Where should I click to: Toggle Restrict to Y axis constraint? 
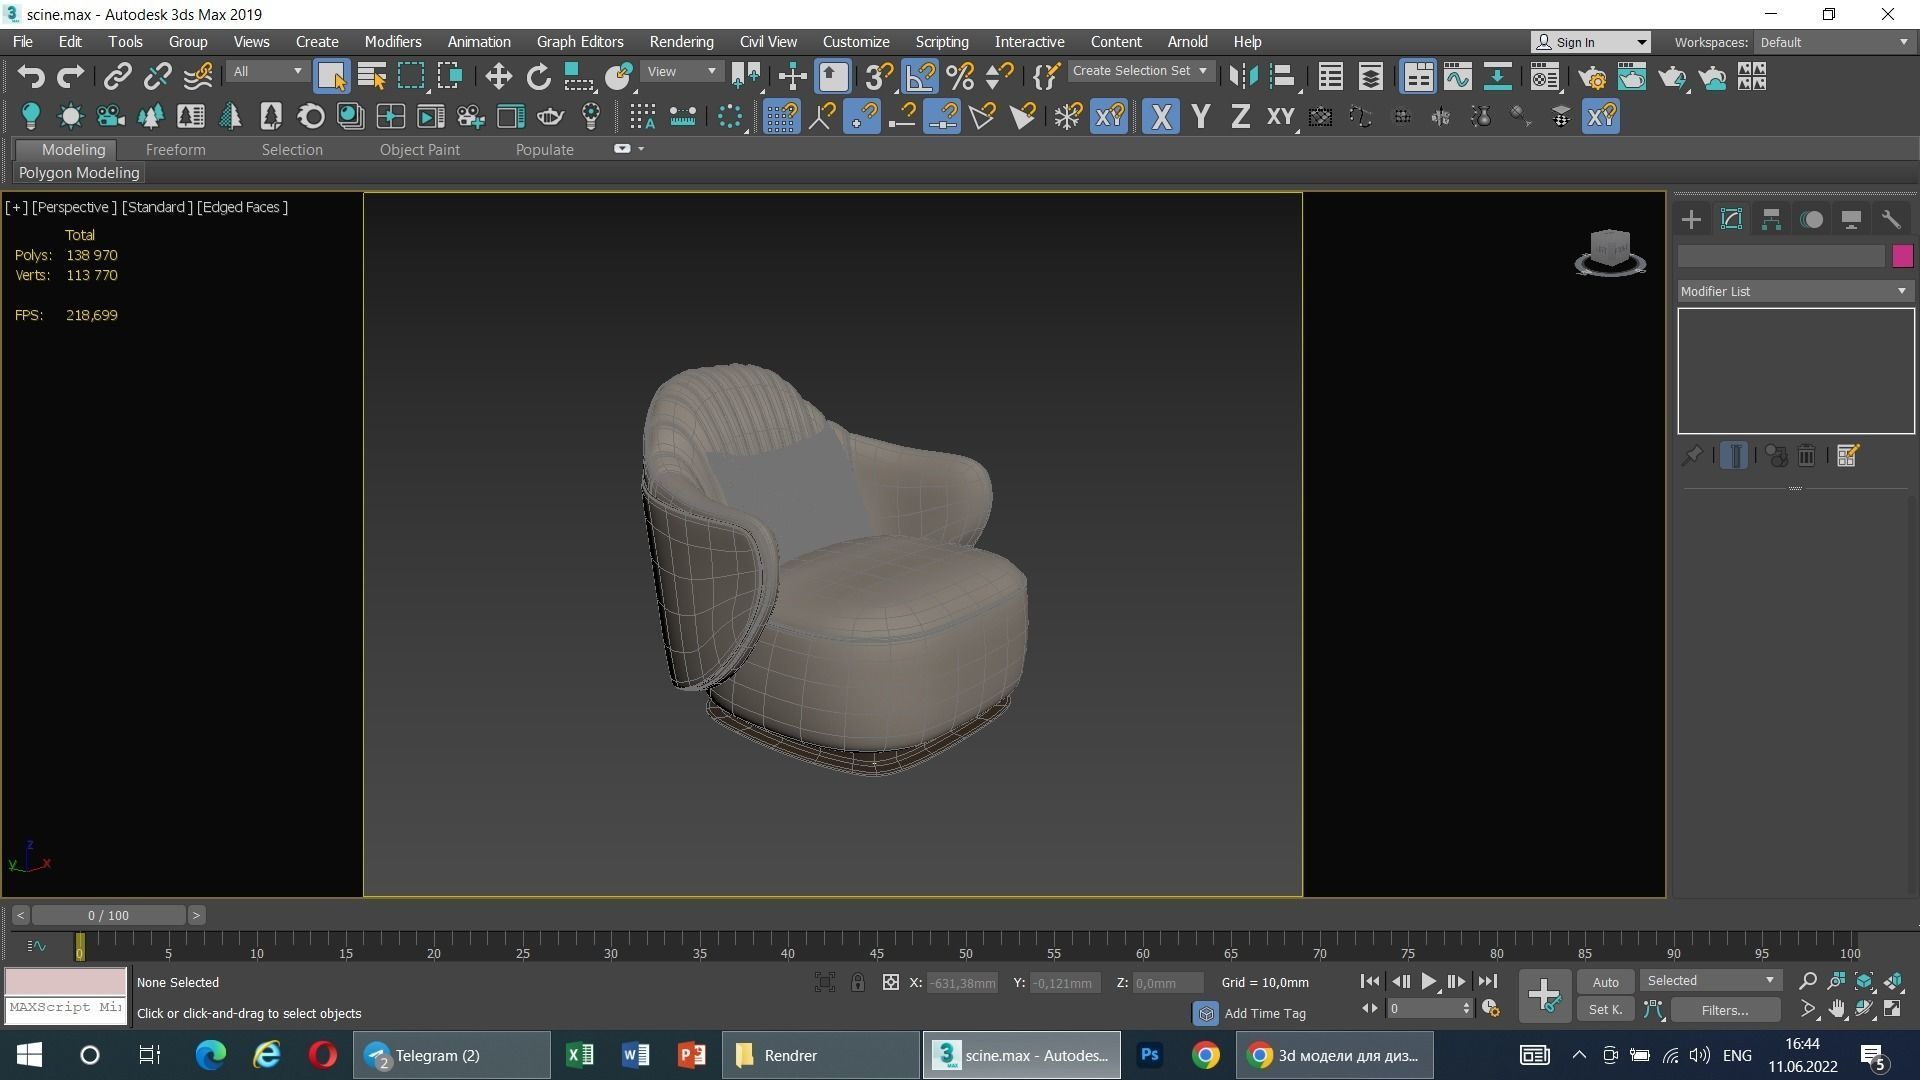coord(1201,117)
